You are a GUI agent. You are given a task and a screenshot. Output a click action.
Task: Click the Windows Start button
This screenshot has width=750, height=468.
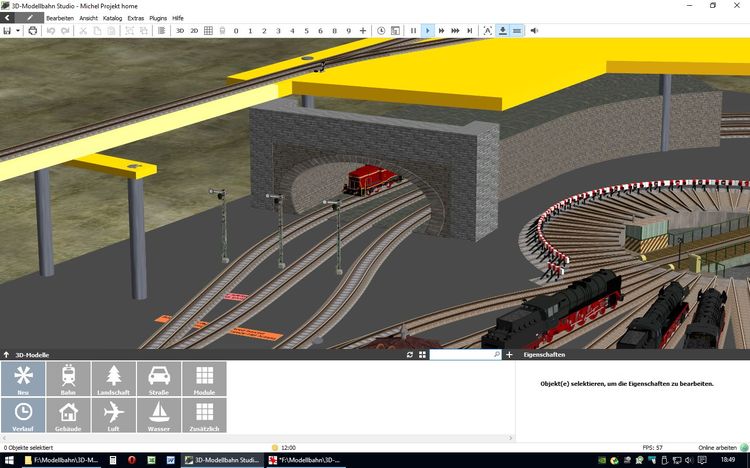(10, 460)
